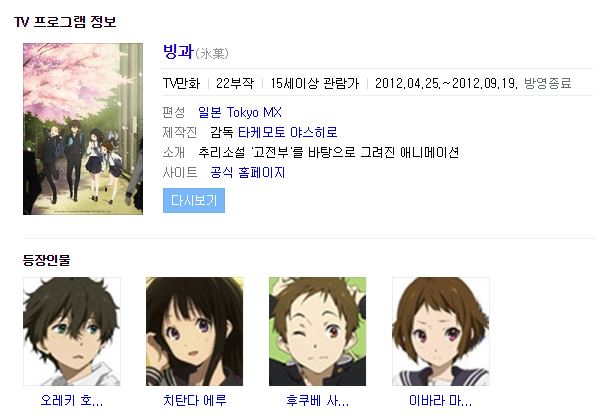Click the TV 프로그램 정보 heading
Viewport: 596px width, 418px height.
[x=65, y=22]
